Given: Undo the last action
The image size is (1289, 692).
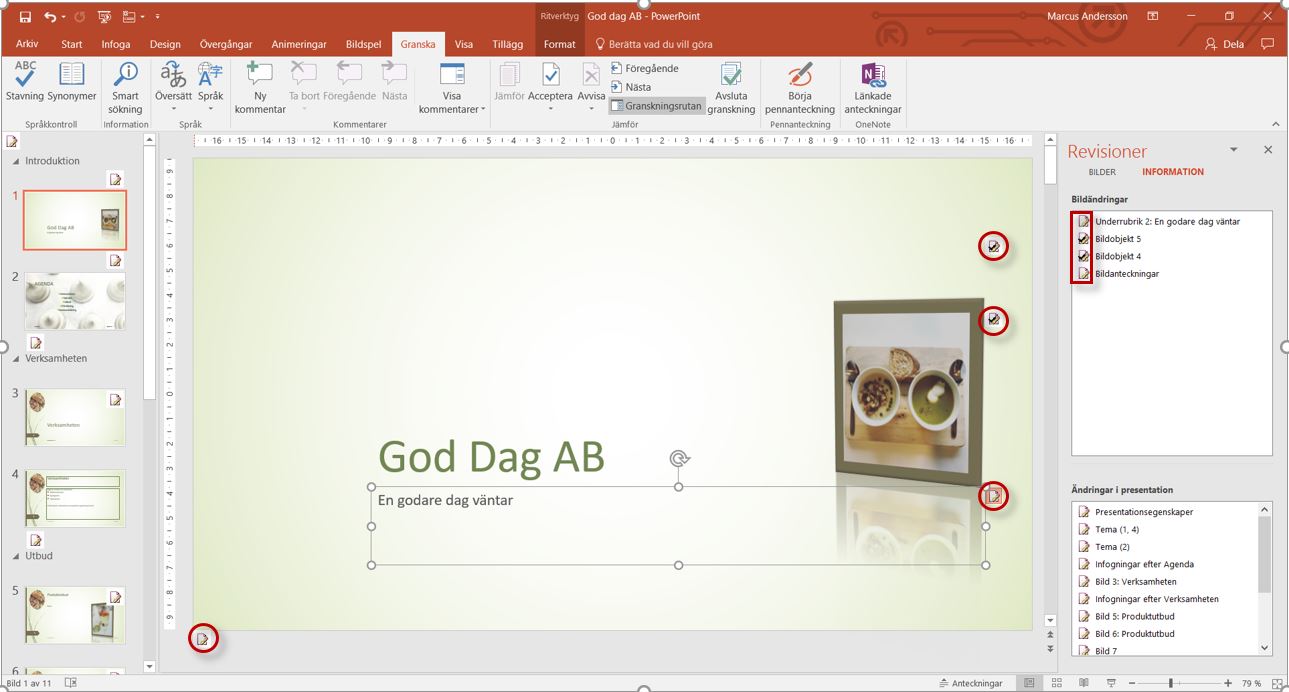Looking at the screenshot, I should coord(50,17).
